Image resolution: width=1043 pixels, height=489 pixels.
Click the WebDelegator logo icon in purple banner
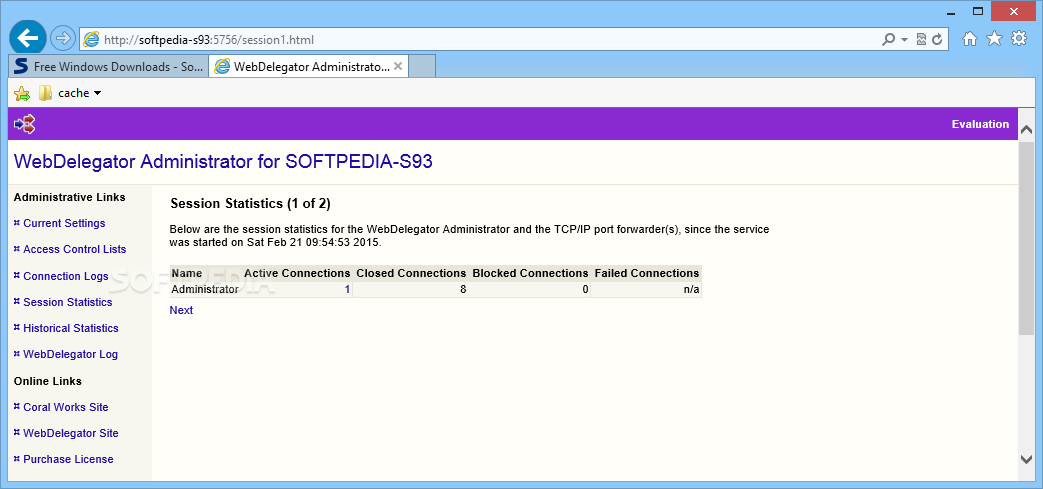click(25, 124)
